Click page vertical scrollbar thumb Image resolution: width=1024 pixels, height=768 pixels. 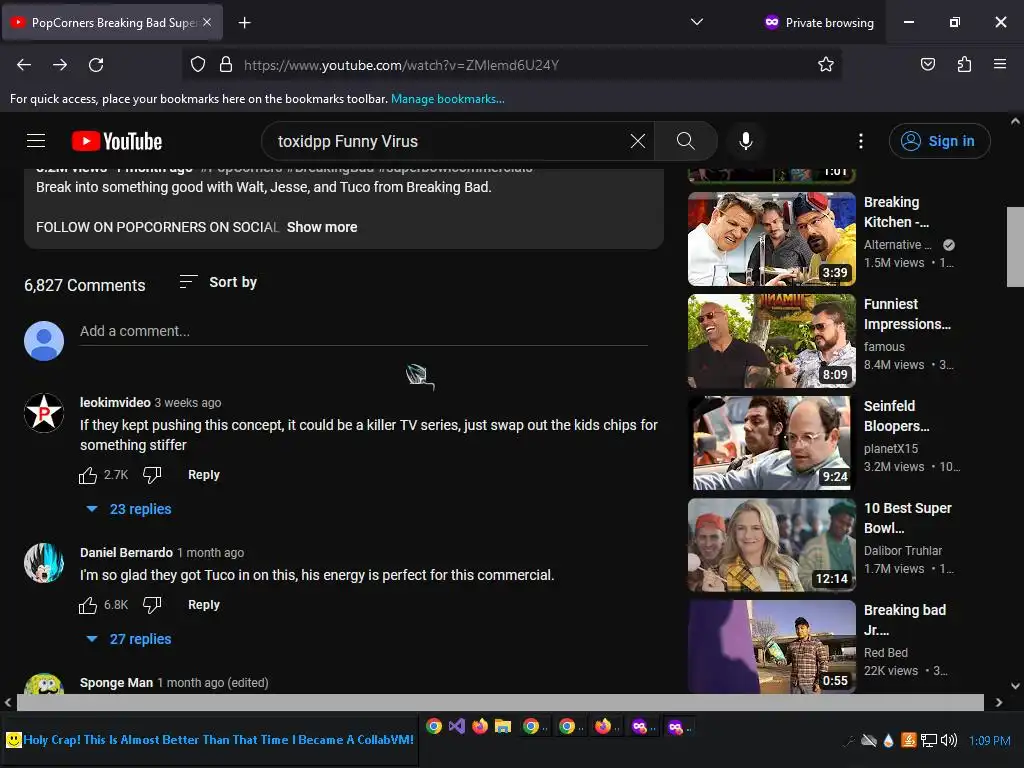click(x=1015, y=247)
